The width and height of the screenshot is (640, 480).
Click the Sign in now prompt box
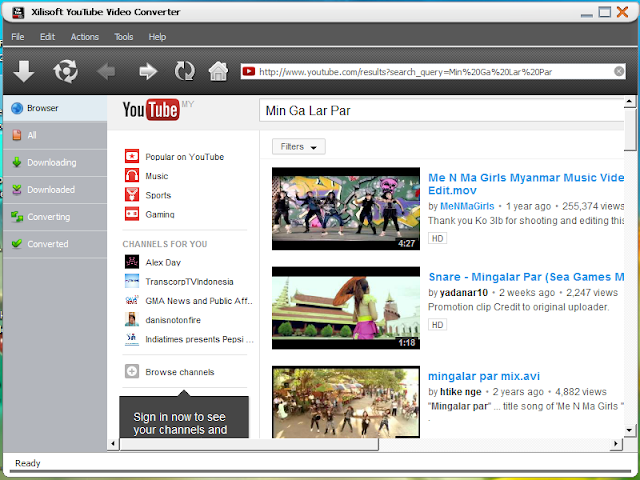[184, 417]
